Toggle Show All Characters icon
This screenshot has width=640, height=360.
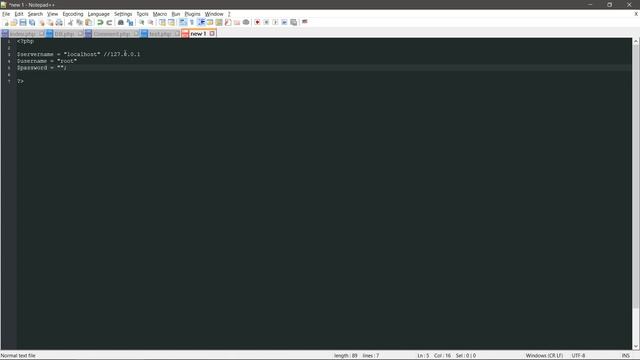click(192, 22)
